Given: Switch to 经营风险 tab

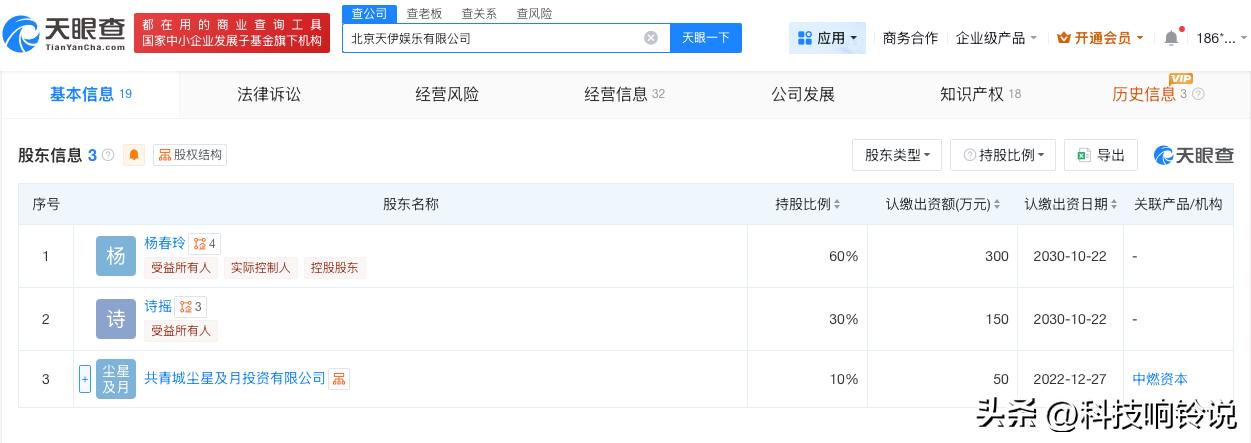Looking at the screenshot, I should [x=447, y=94].
